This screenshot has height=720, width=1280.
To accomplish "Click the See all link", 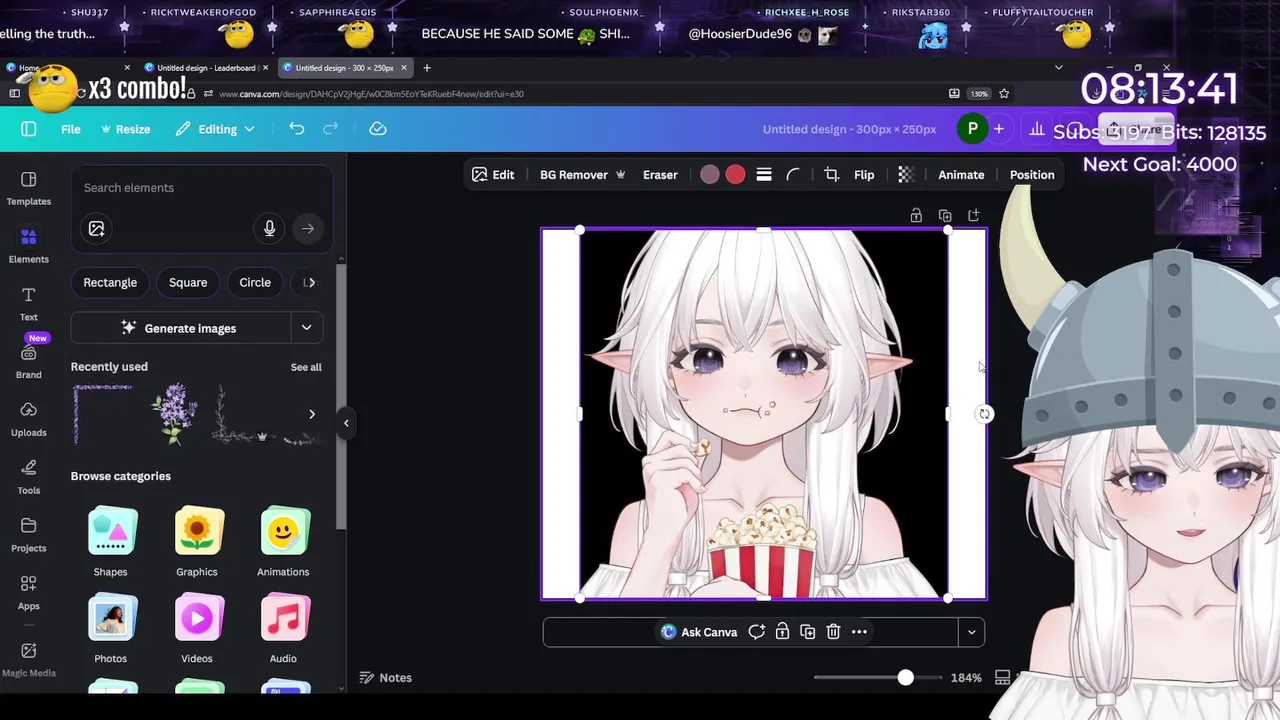I will (x=306, y=367).
